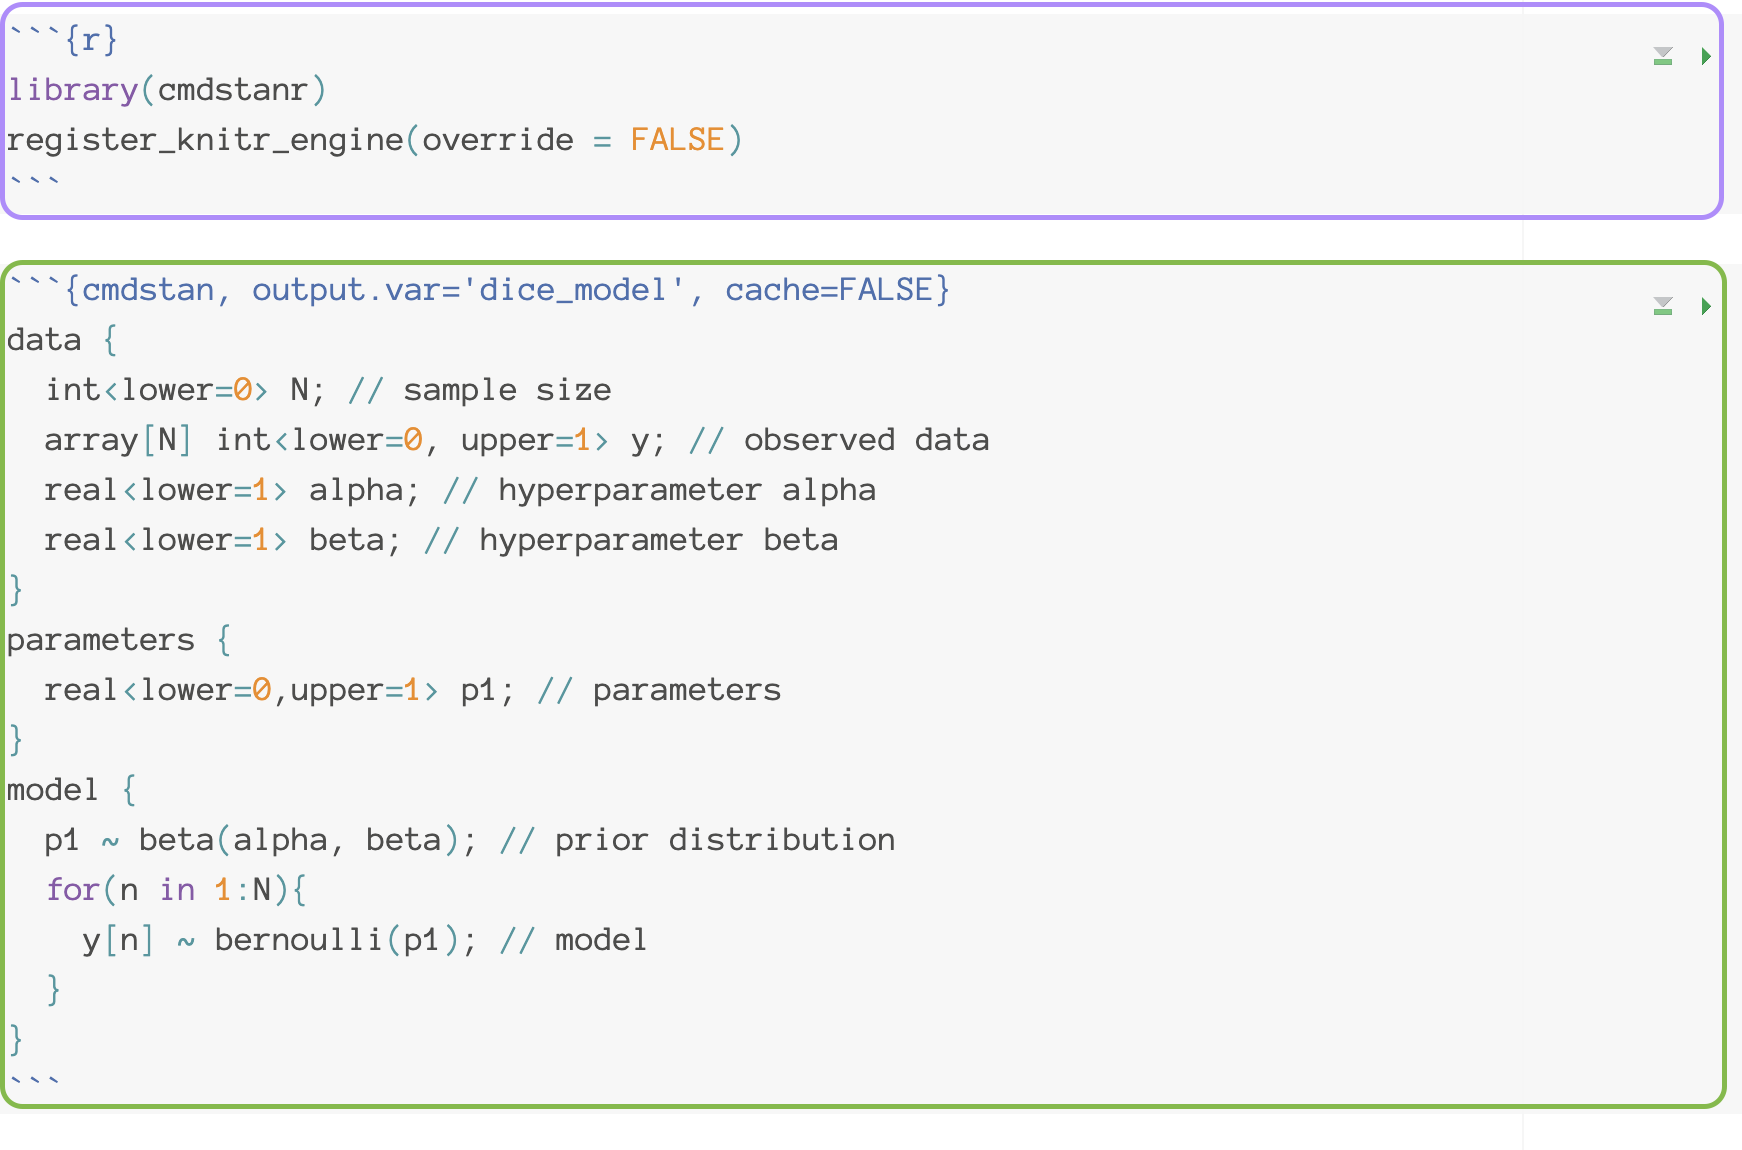Click the '// prior distribution' comment
Viewport: 1742px width, 1150px height.
(x=697, y=840)
